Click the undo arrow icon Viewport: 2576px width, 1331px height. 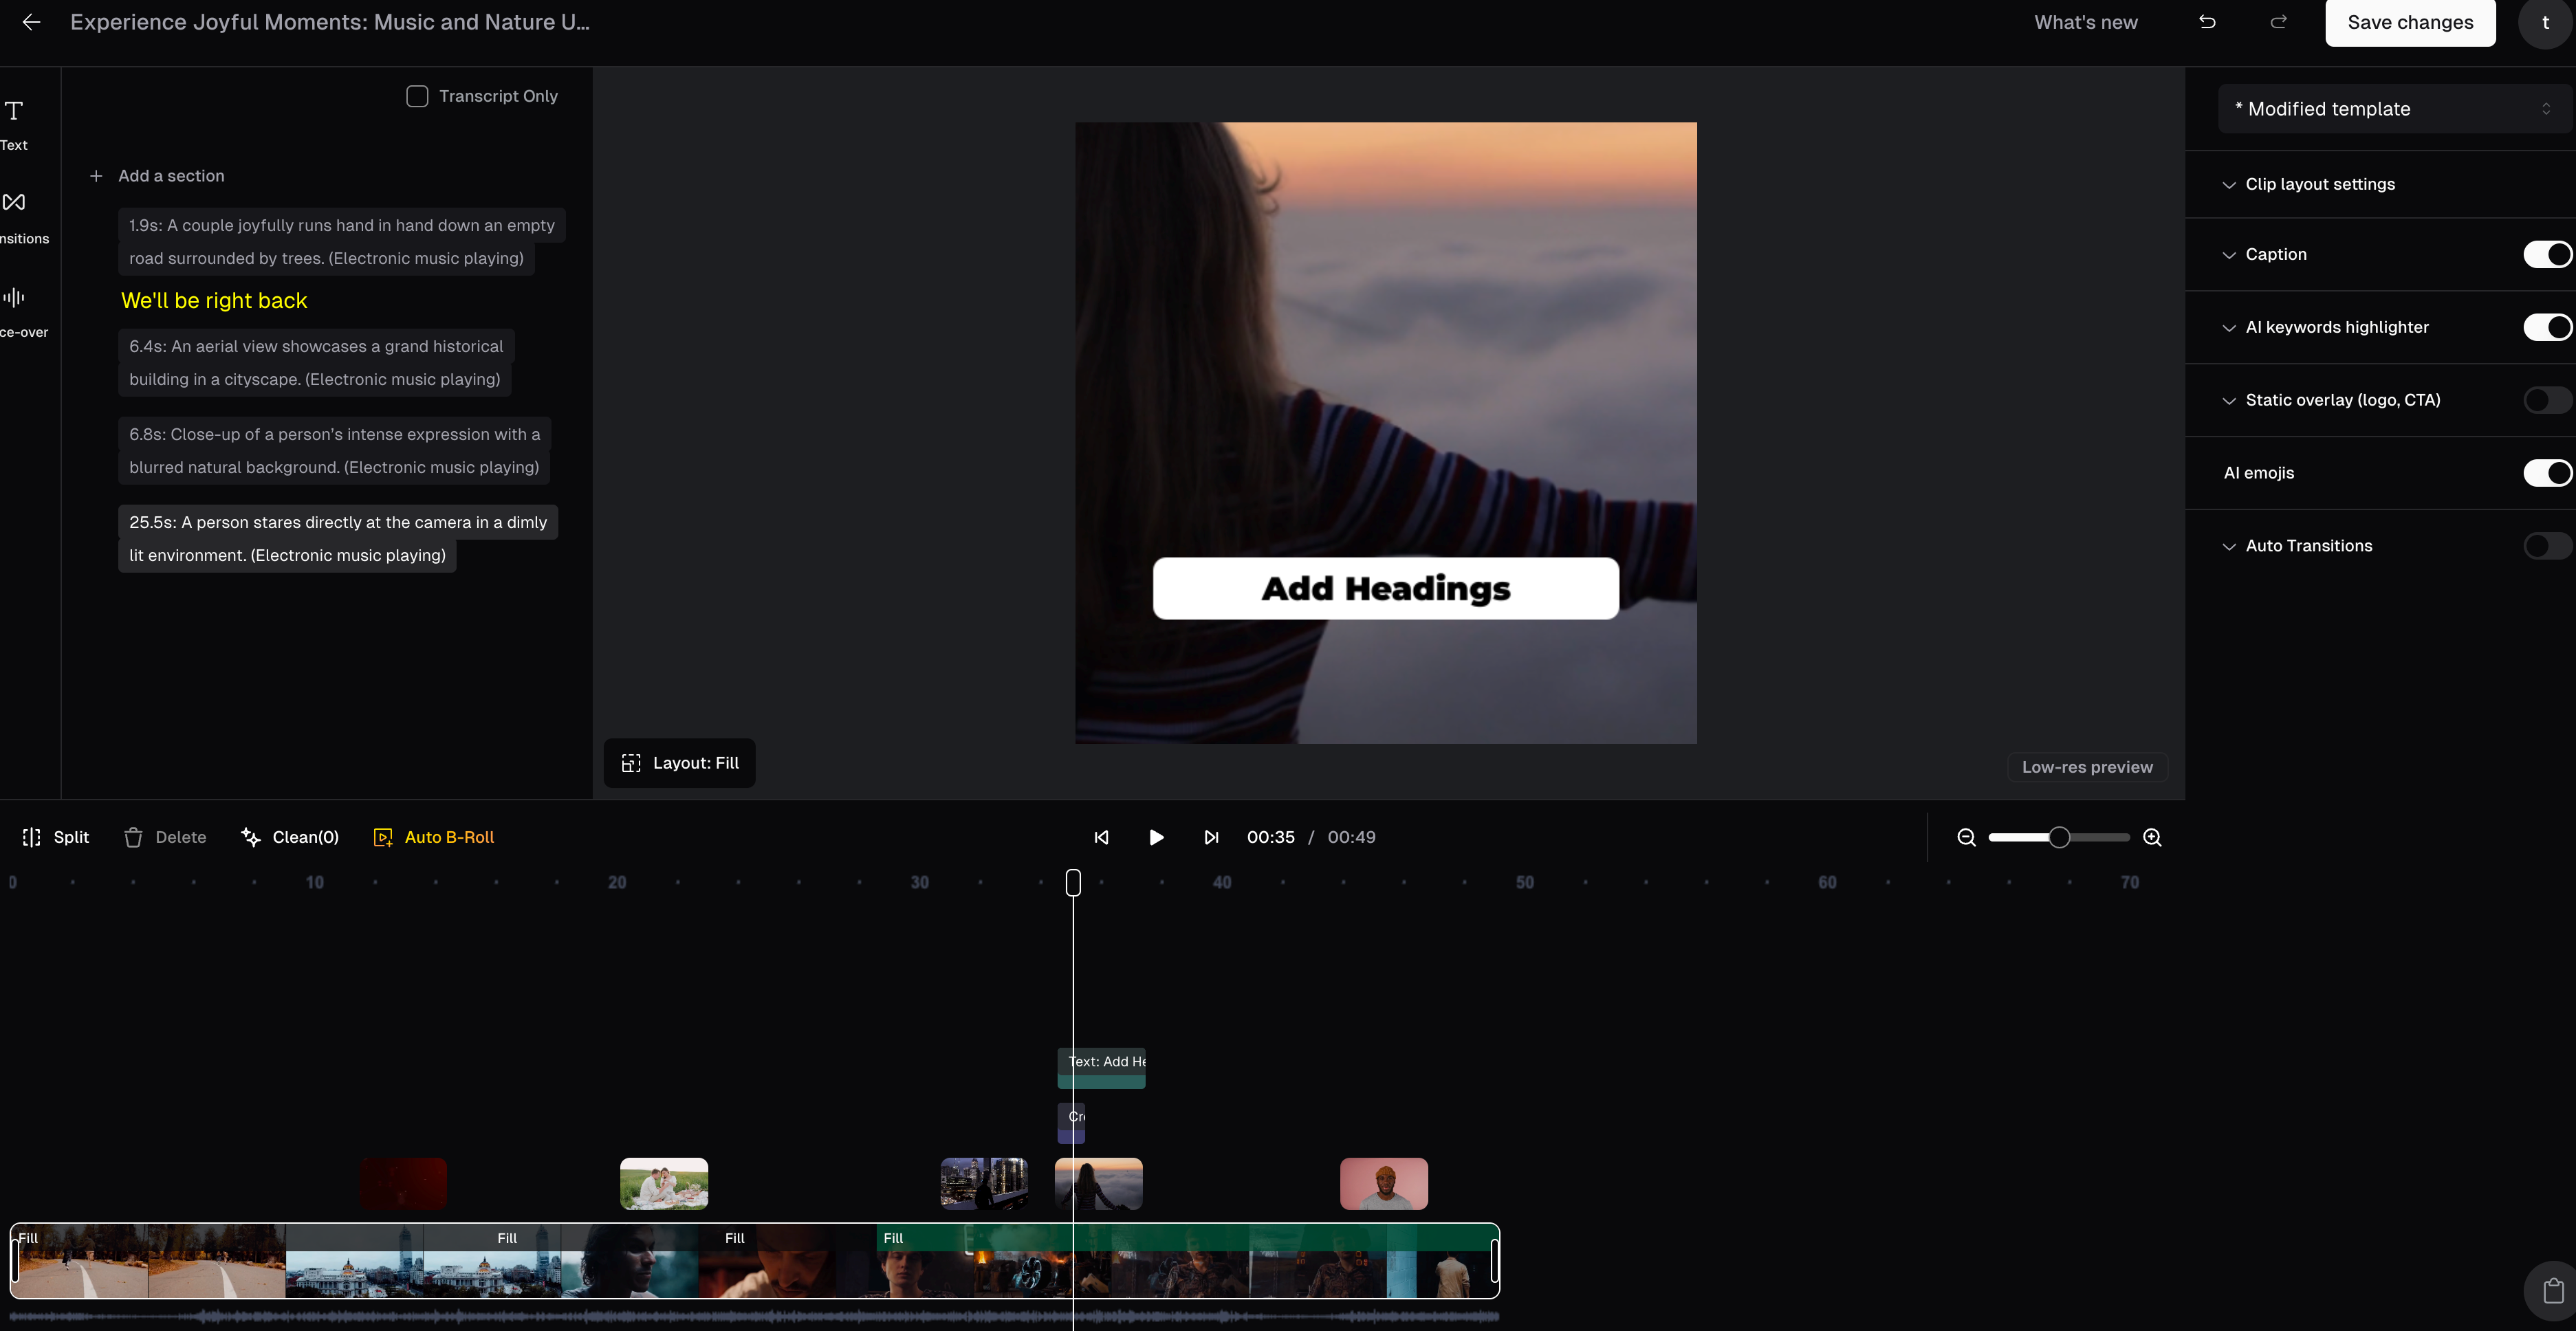(x=2207, y=22)
